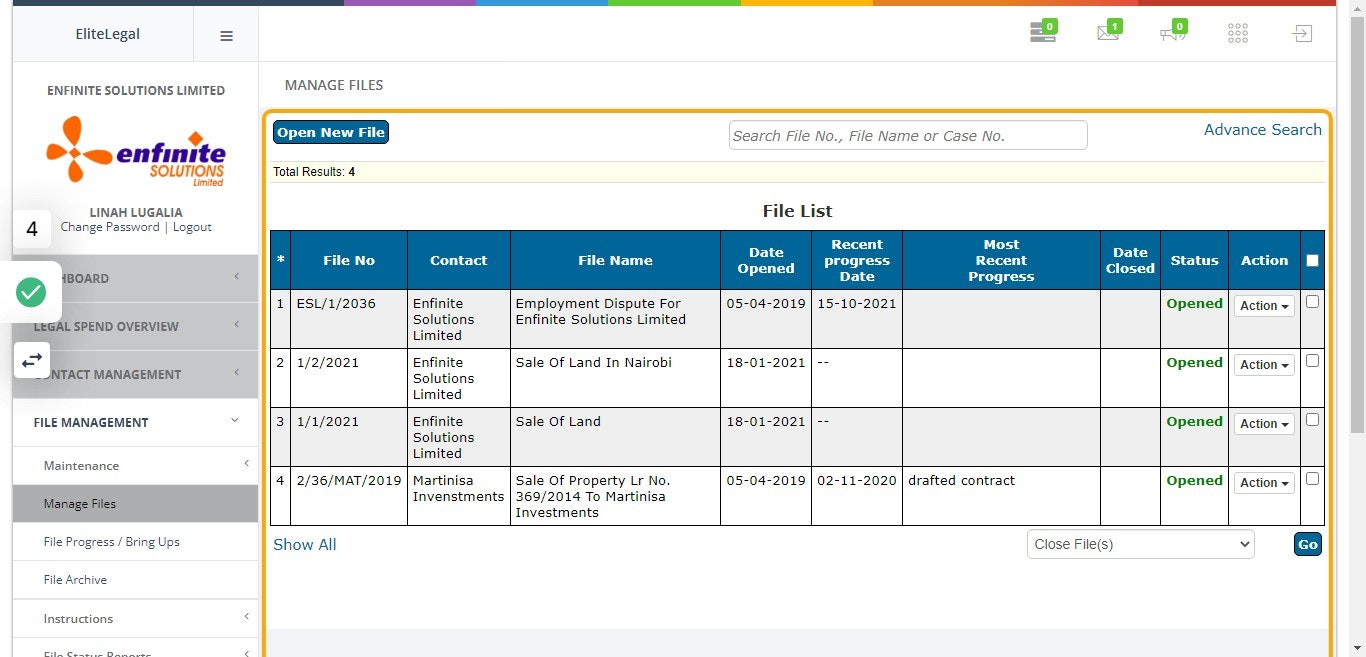Open the Action dropdown for ESL/1/2036

1264,306
